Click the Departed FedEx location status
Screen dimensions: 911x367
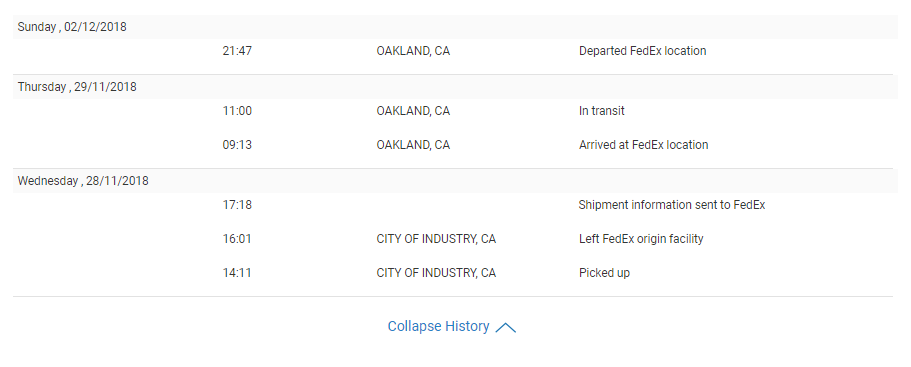pyautogui.click(x=643, y=51)
